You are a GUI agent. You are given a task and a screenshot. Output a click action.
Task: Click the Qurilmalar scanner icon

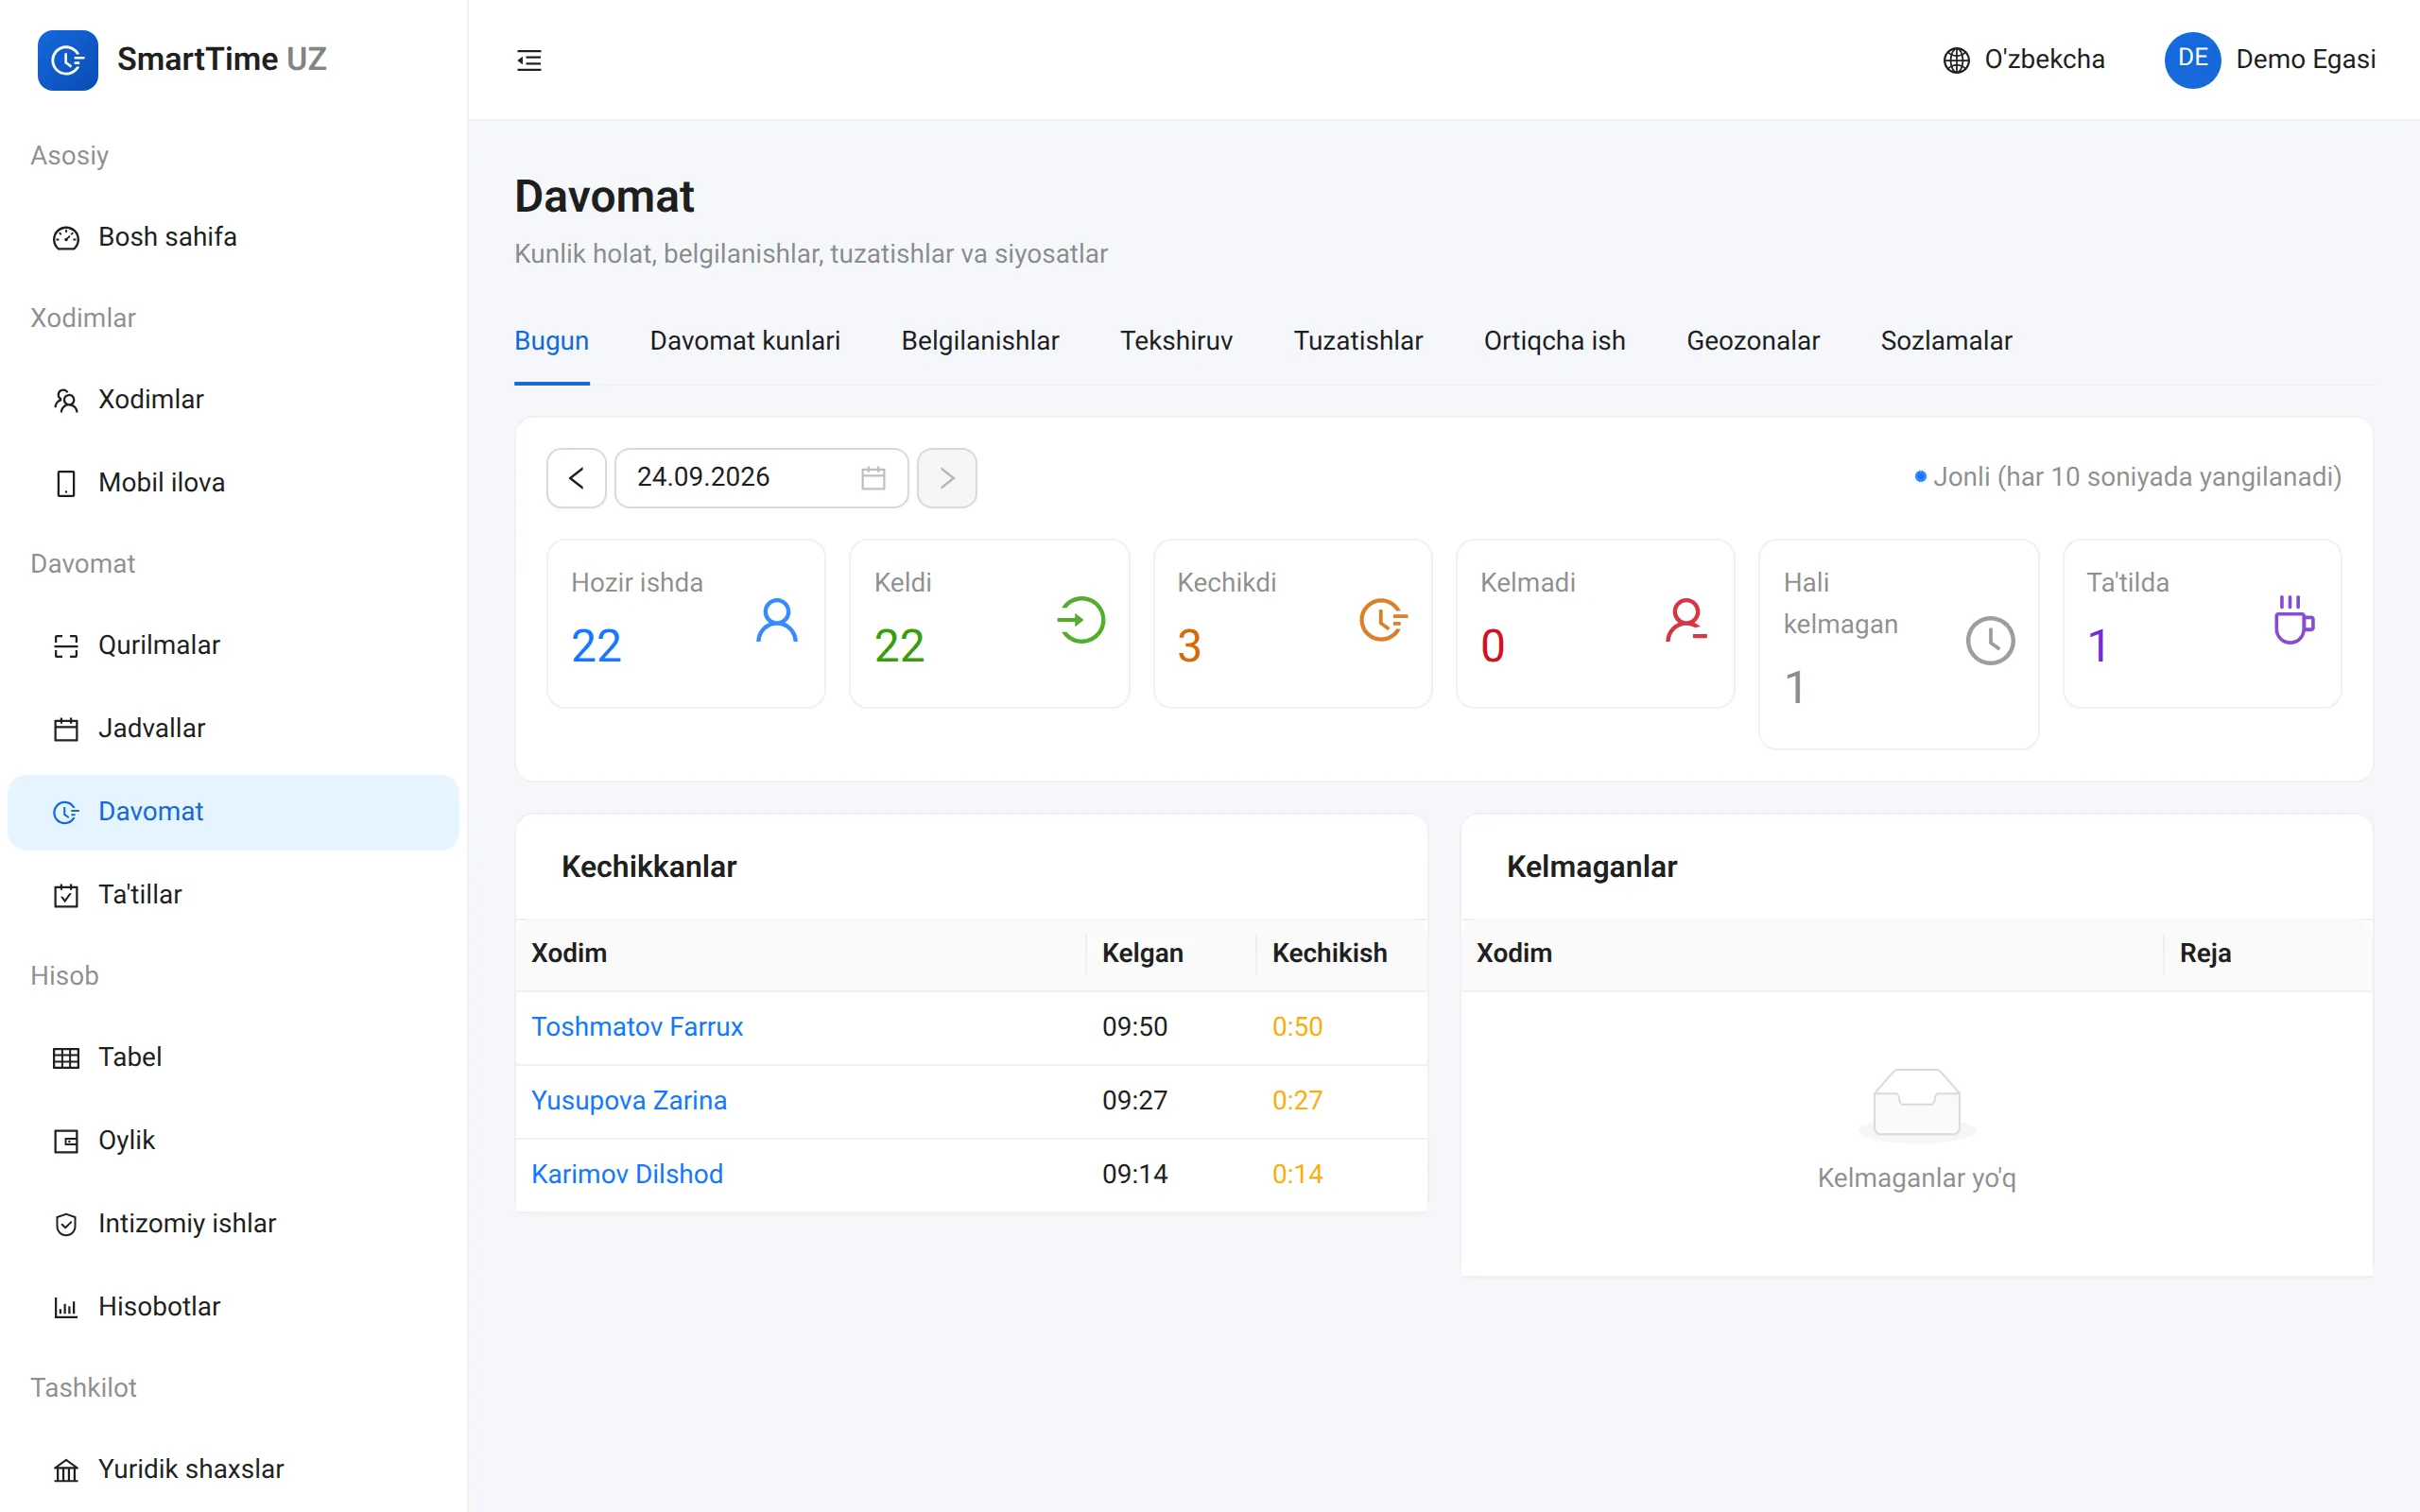coord(66,646)
